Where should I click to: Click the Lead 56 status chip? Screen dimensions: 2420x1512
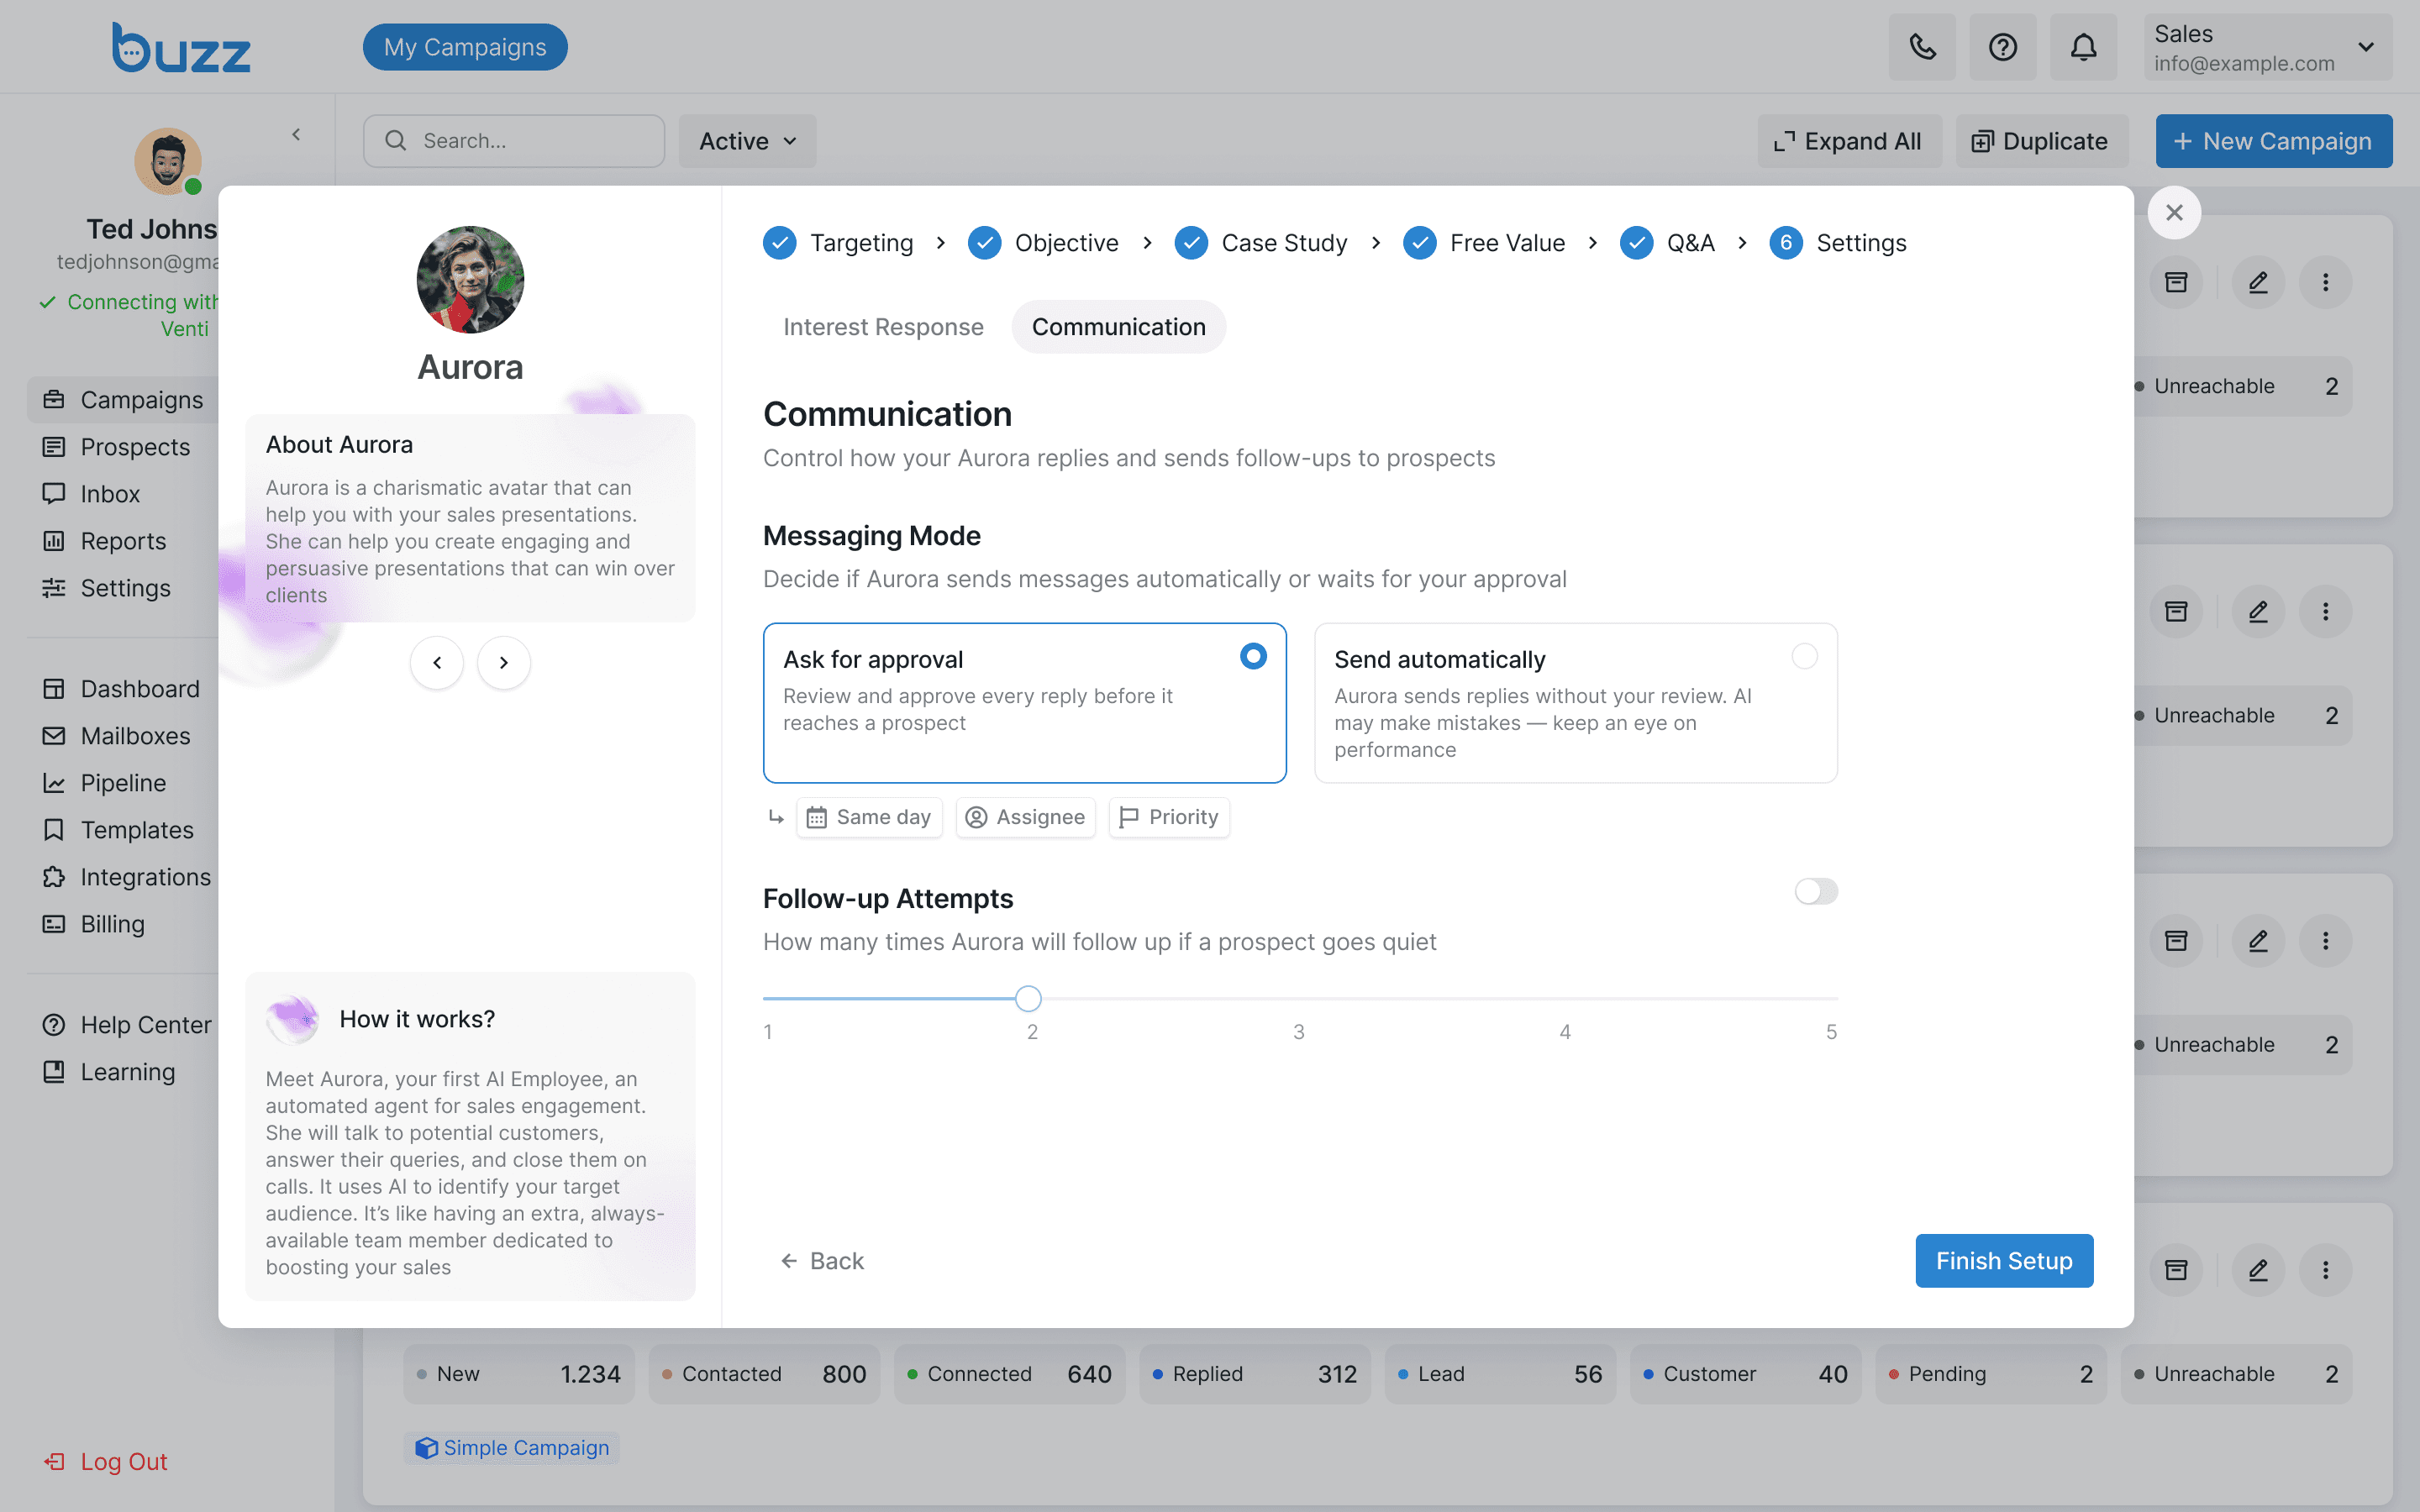[x=1500, y=1374]
